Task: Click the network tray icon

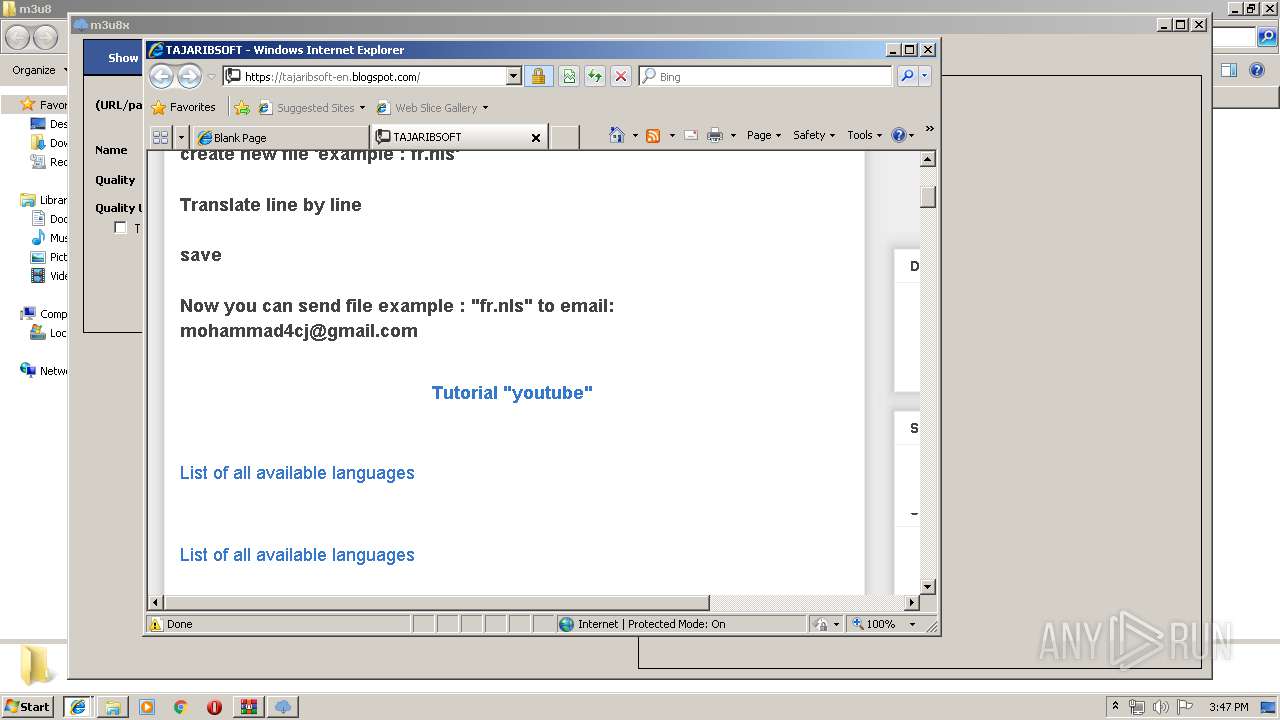Action: pos(1137,706)
